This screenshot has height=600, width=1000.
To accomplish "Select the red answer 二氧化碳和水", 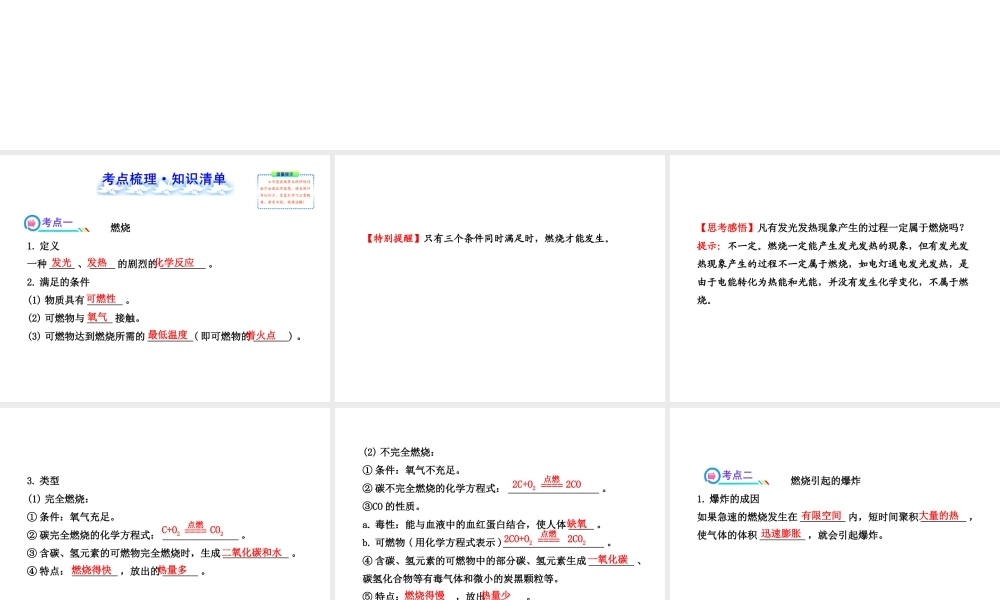I will click(252, 552).
